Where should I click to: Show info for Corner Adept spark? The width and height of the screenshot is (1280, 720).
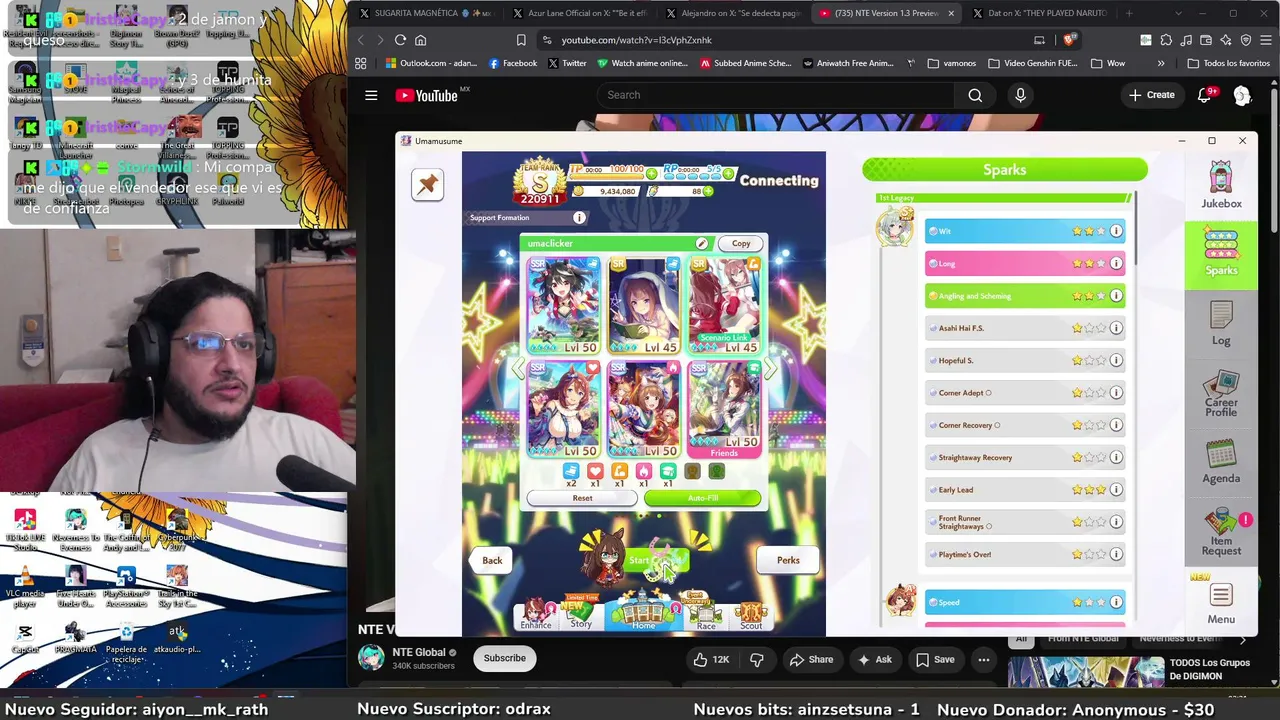coord(1116,393)
